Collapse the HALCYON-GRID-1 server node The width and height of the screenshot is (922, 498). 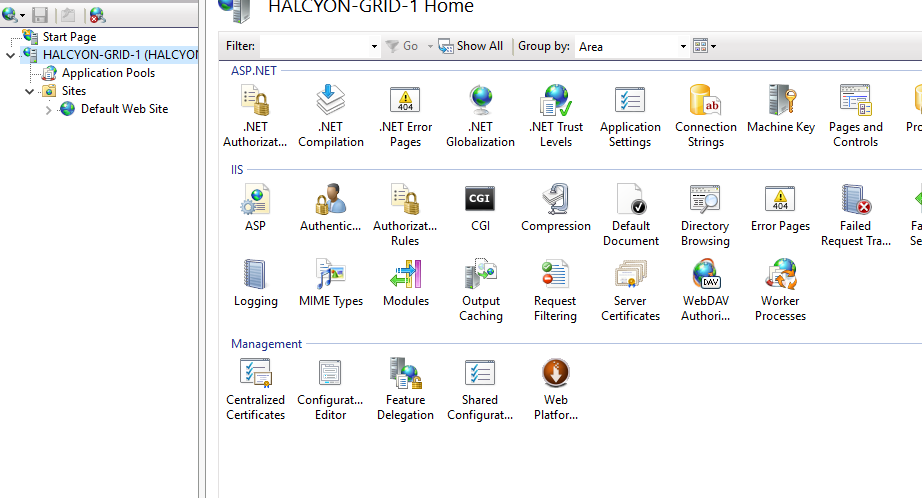(11, 55)
